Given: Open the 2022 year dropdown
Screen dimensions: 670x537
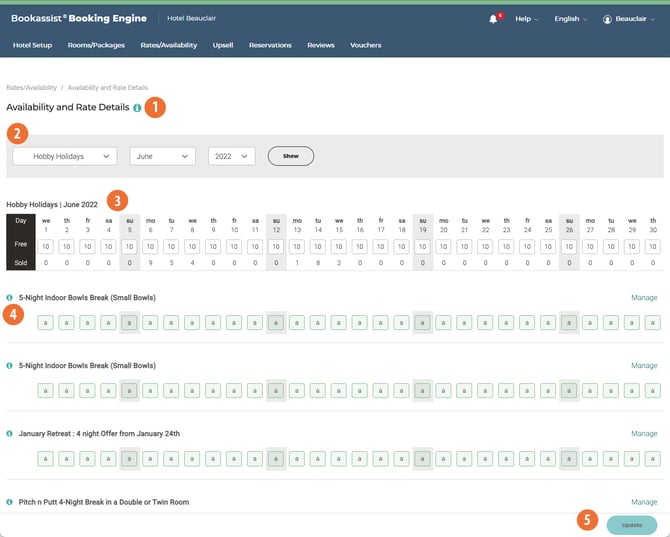Looking at the screenshot, I should tap(231, 156).
